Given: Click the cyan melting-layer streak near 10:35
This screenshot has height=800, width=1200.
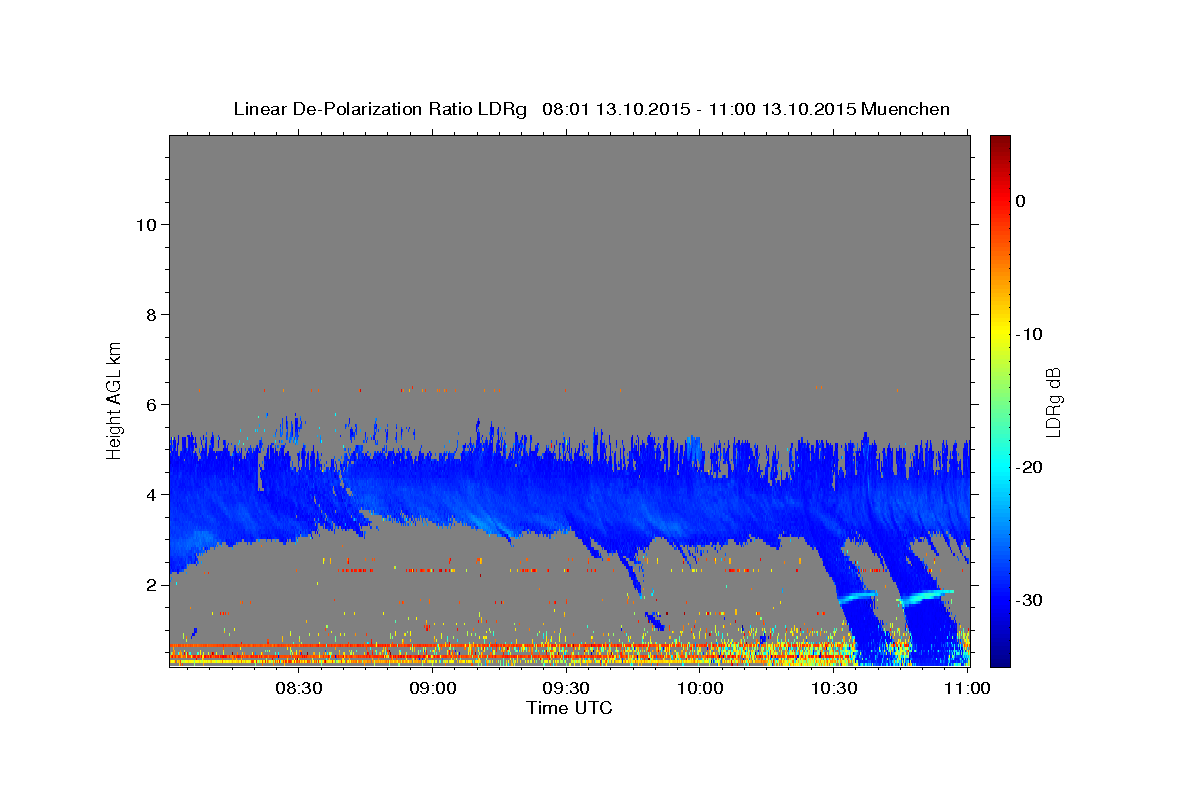Looking at the screenshot, I should [857, 596].
